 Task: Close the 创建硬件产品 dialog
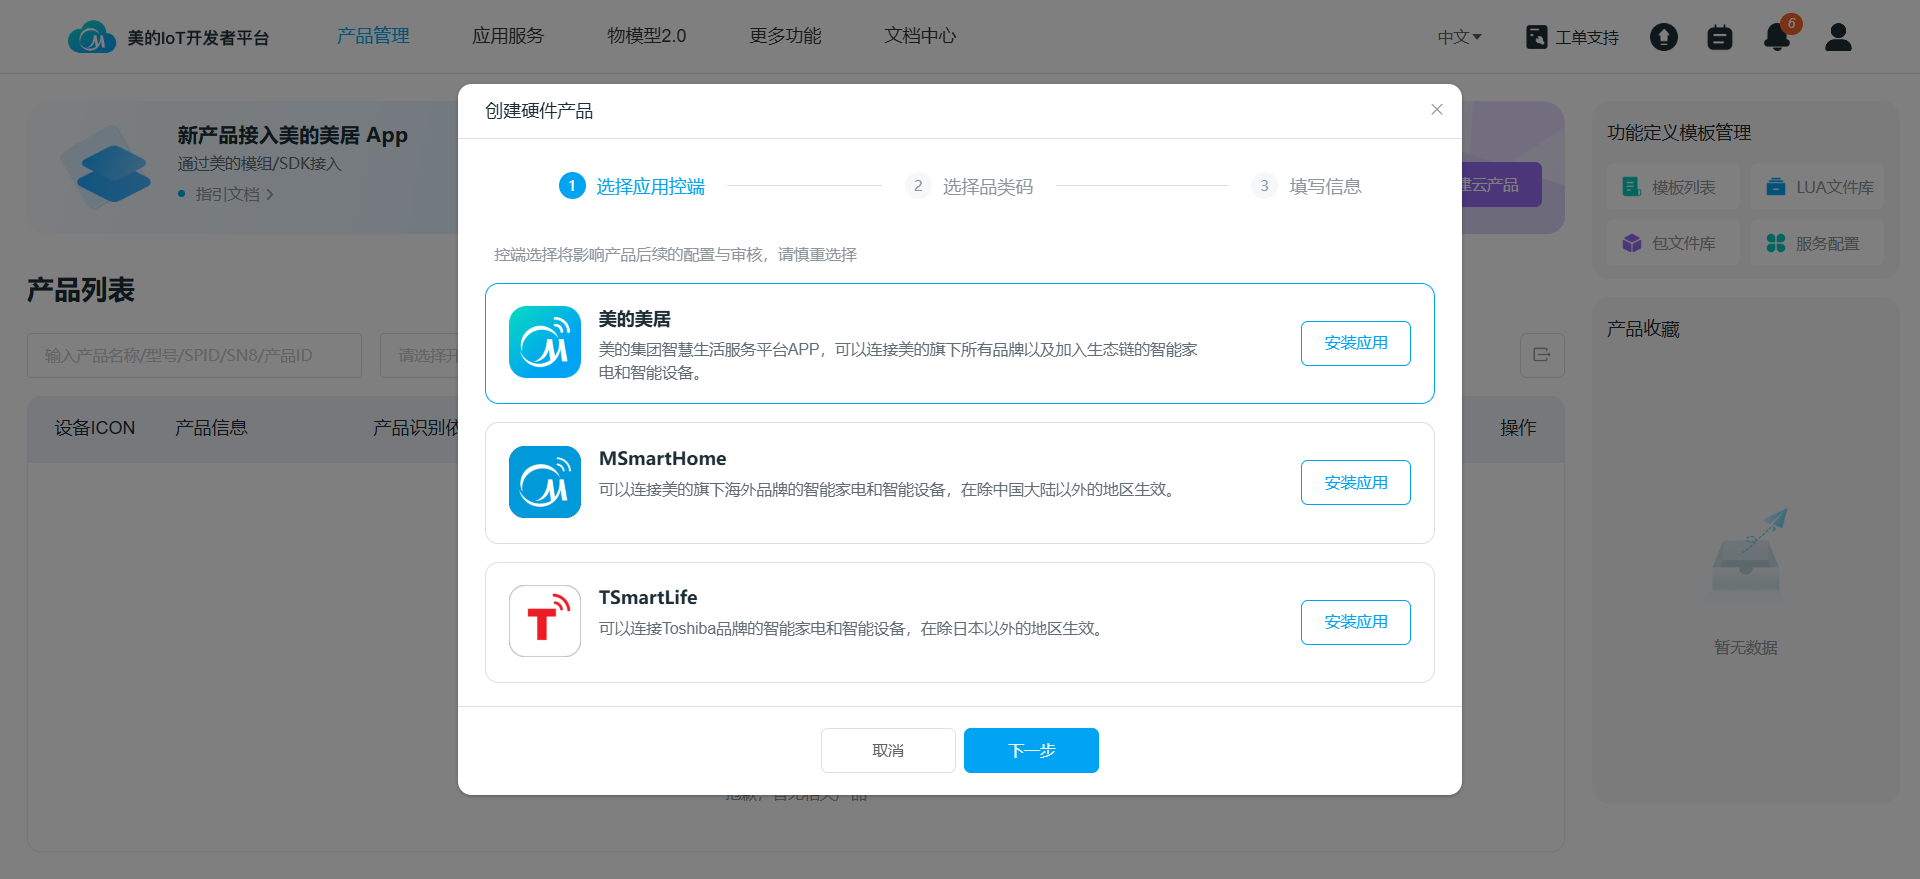point(1436,110)
